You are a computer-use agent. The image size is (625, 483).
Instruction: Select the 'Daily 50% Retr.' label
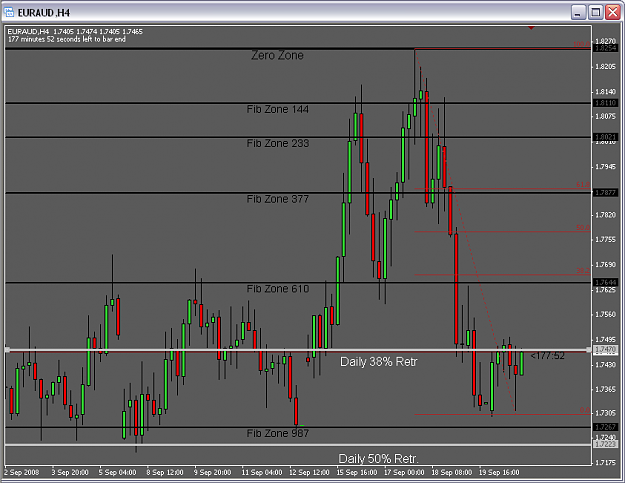click(378, 459)
